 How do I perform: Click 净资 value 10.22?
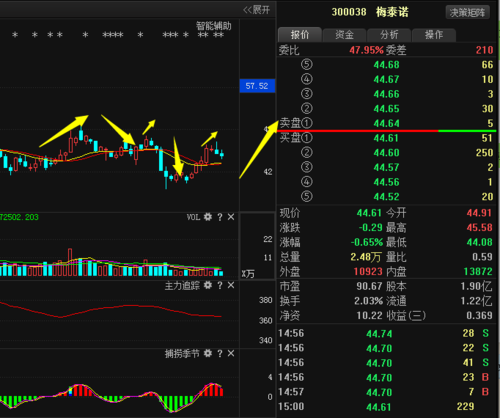click(x=369, y=316)
